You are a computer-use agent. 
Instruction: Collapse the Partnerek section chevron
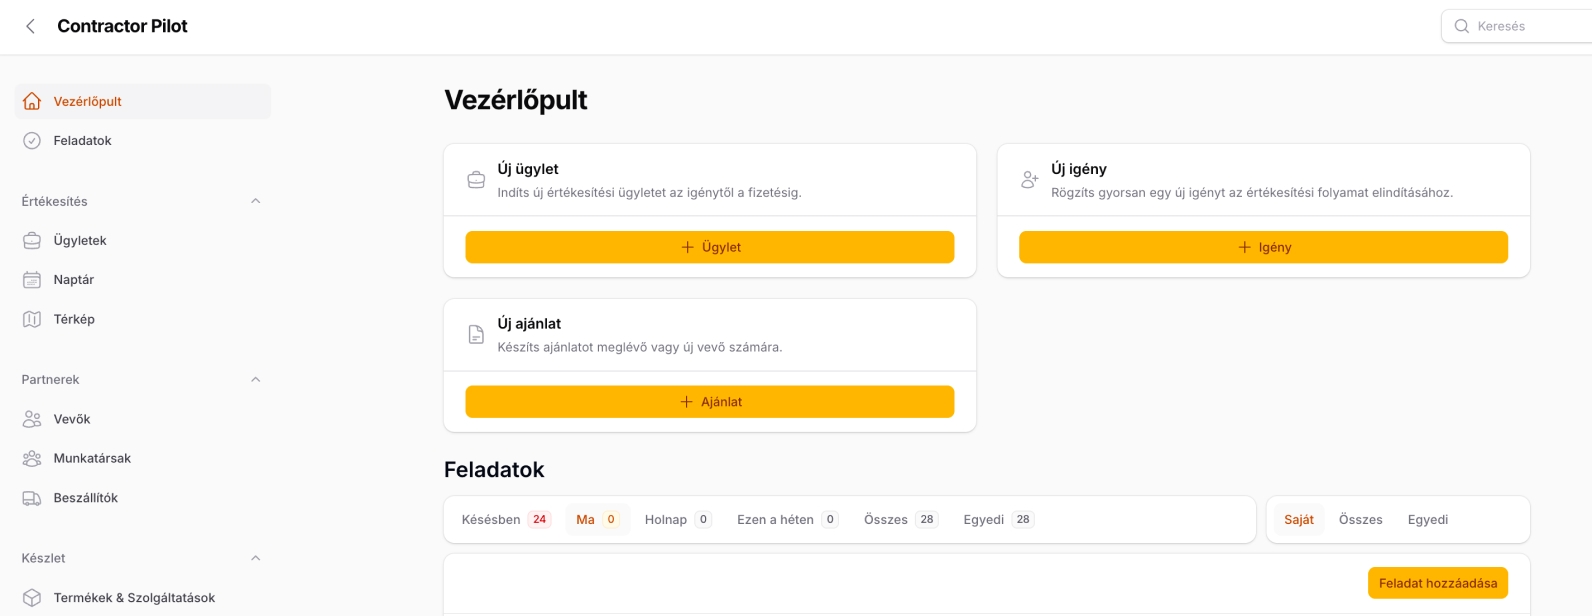[x=255, y=380]
